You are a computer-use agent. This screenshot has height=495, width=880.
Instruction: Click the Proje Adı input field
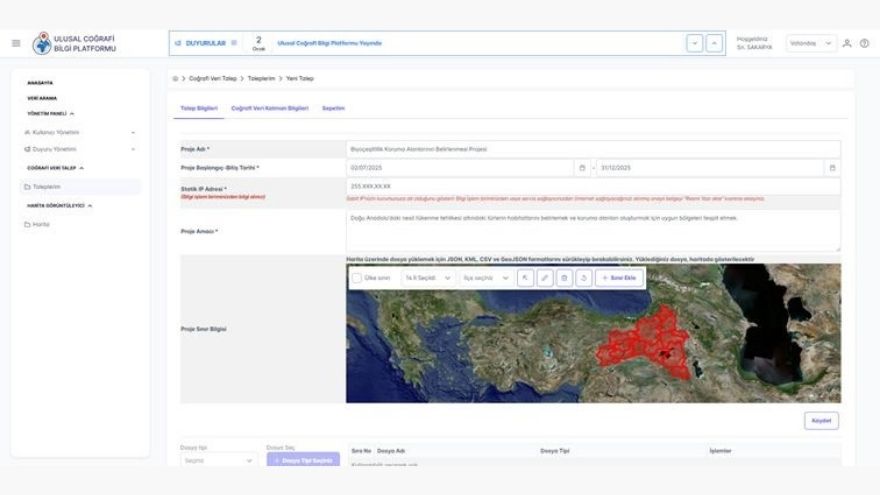[x=593, y=149]
